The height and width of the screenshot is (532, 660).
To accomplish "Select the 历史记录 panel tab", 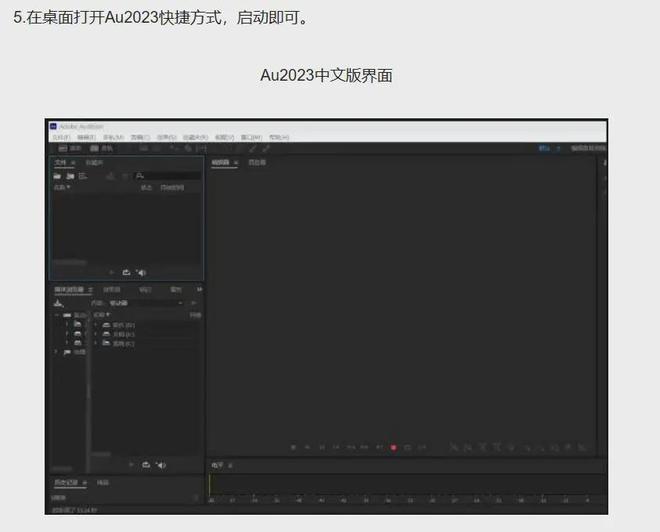I will pos(67,482).
